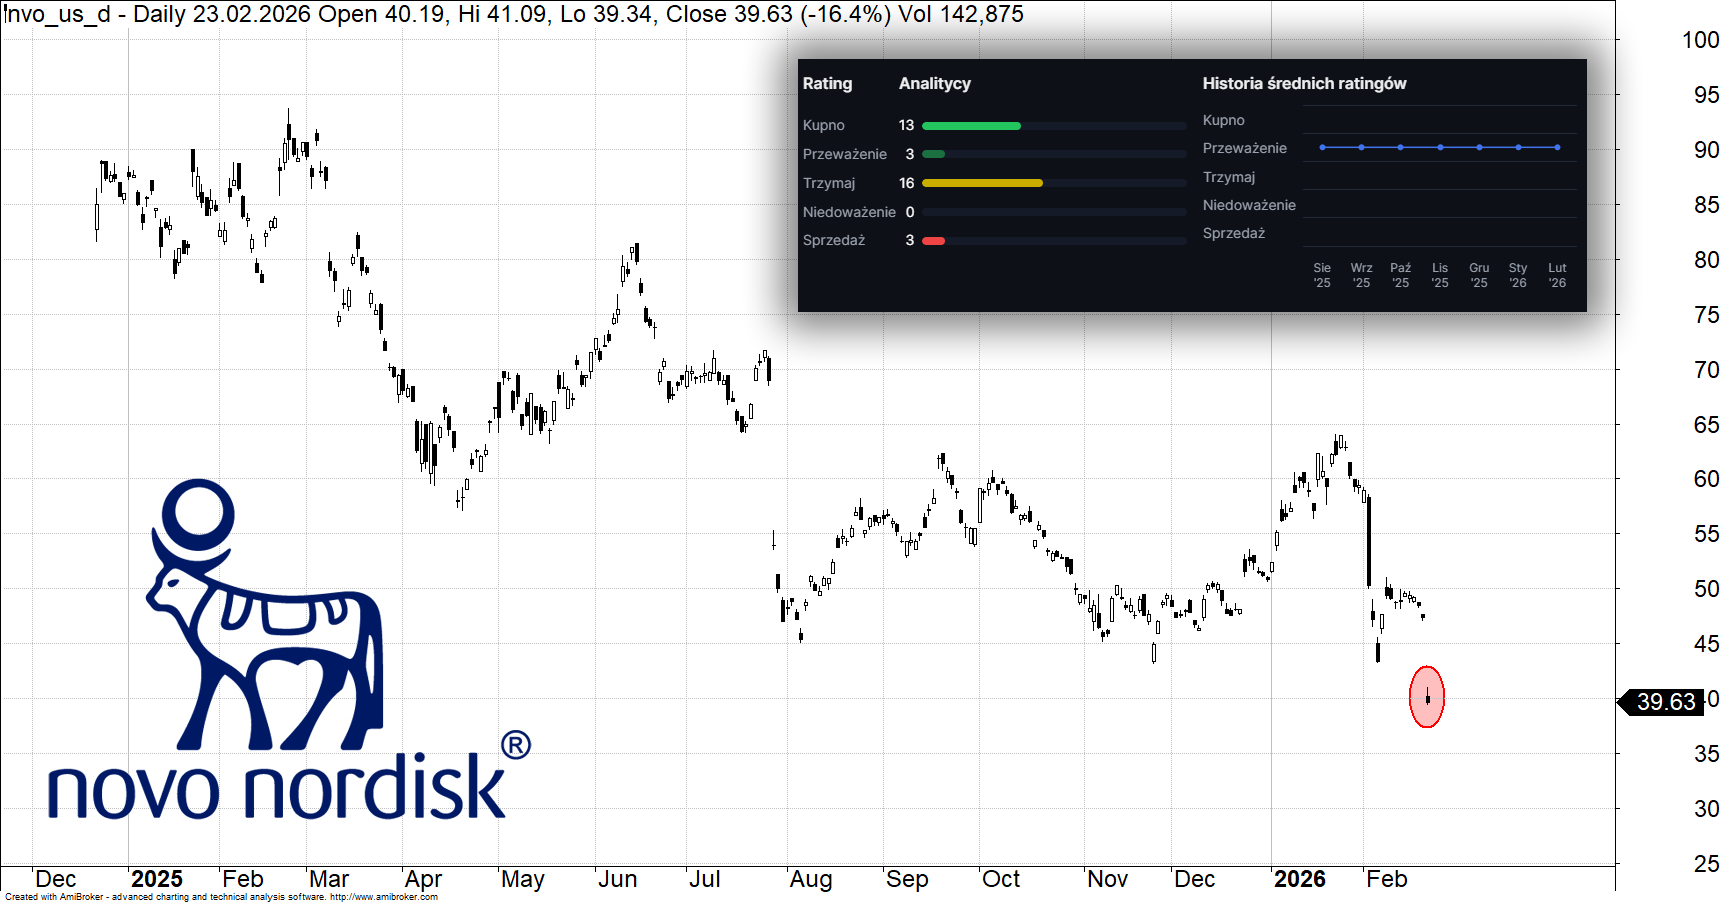Select the 2025 year label on time axis
This screenshot has height=903, width=1724.
pos(157,879)
